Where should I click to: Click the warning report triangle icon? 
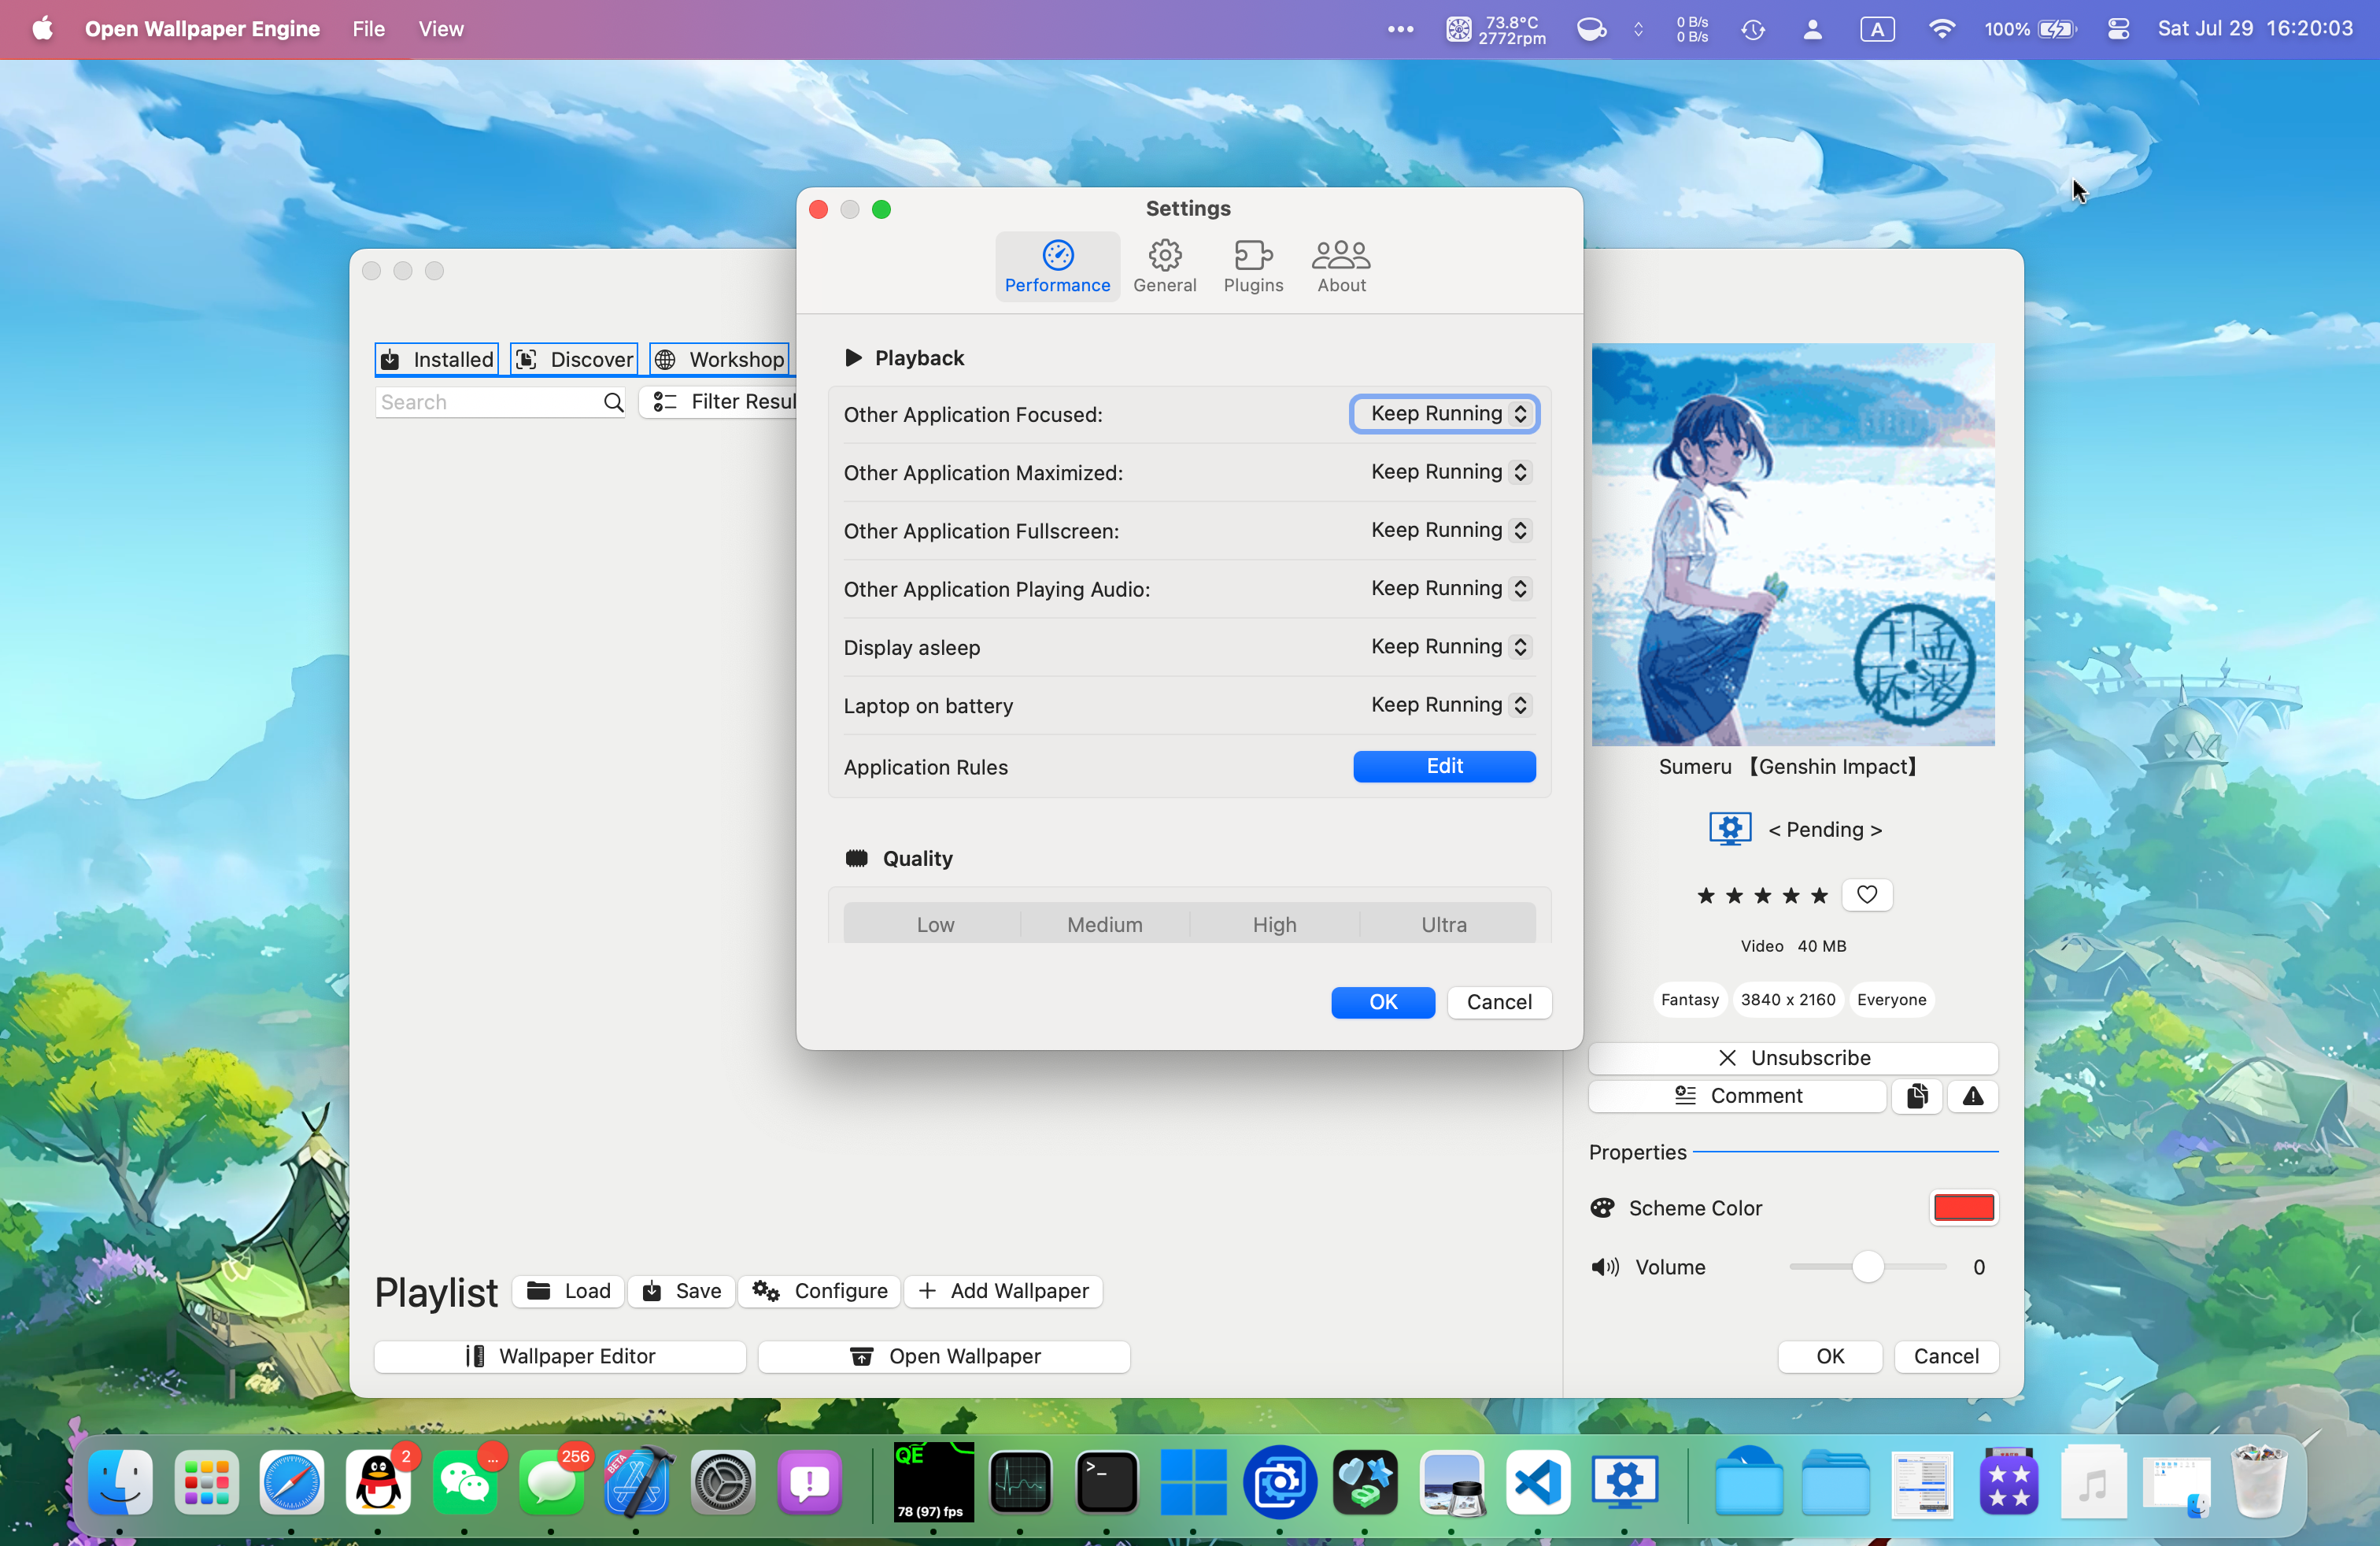point(1972,1096)
